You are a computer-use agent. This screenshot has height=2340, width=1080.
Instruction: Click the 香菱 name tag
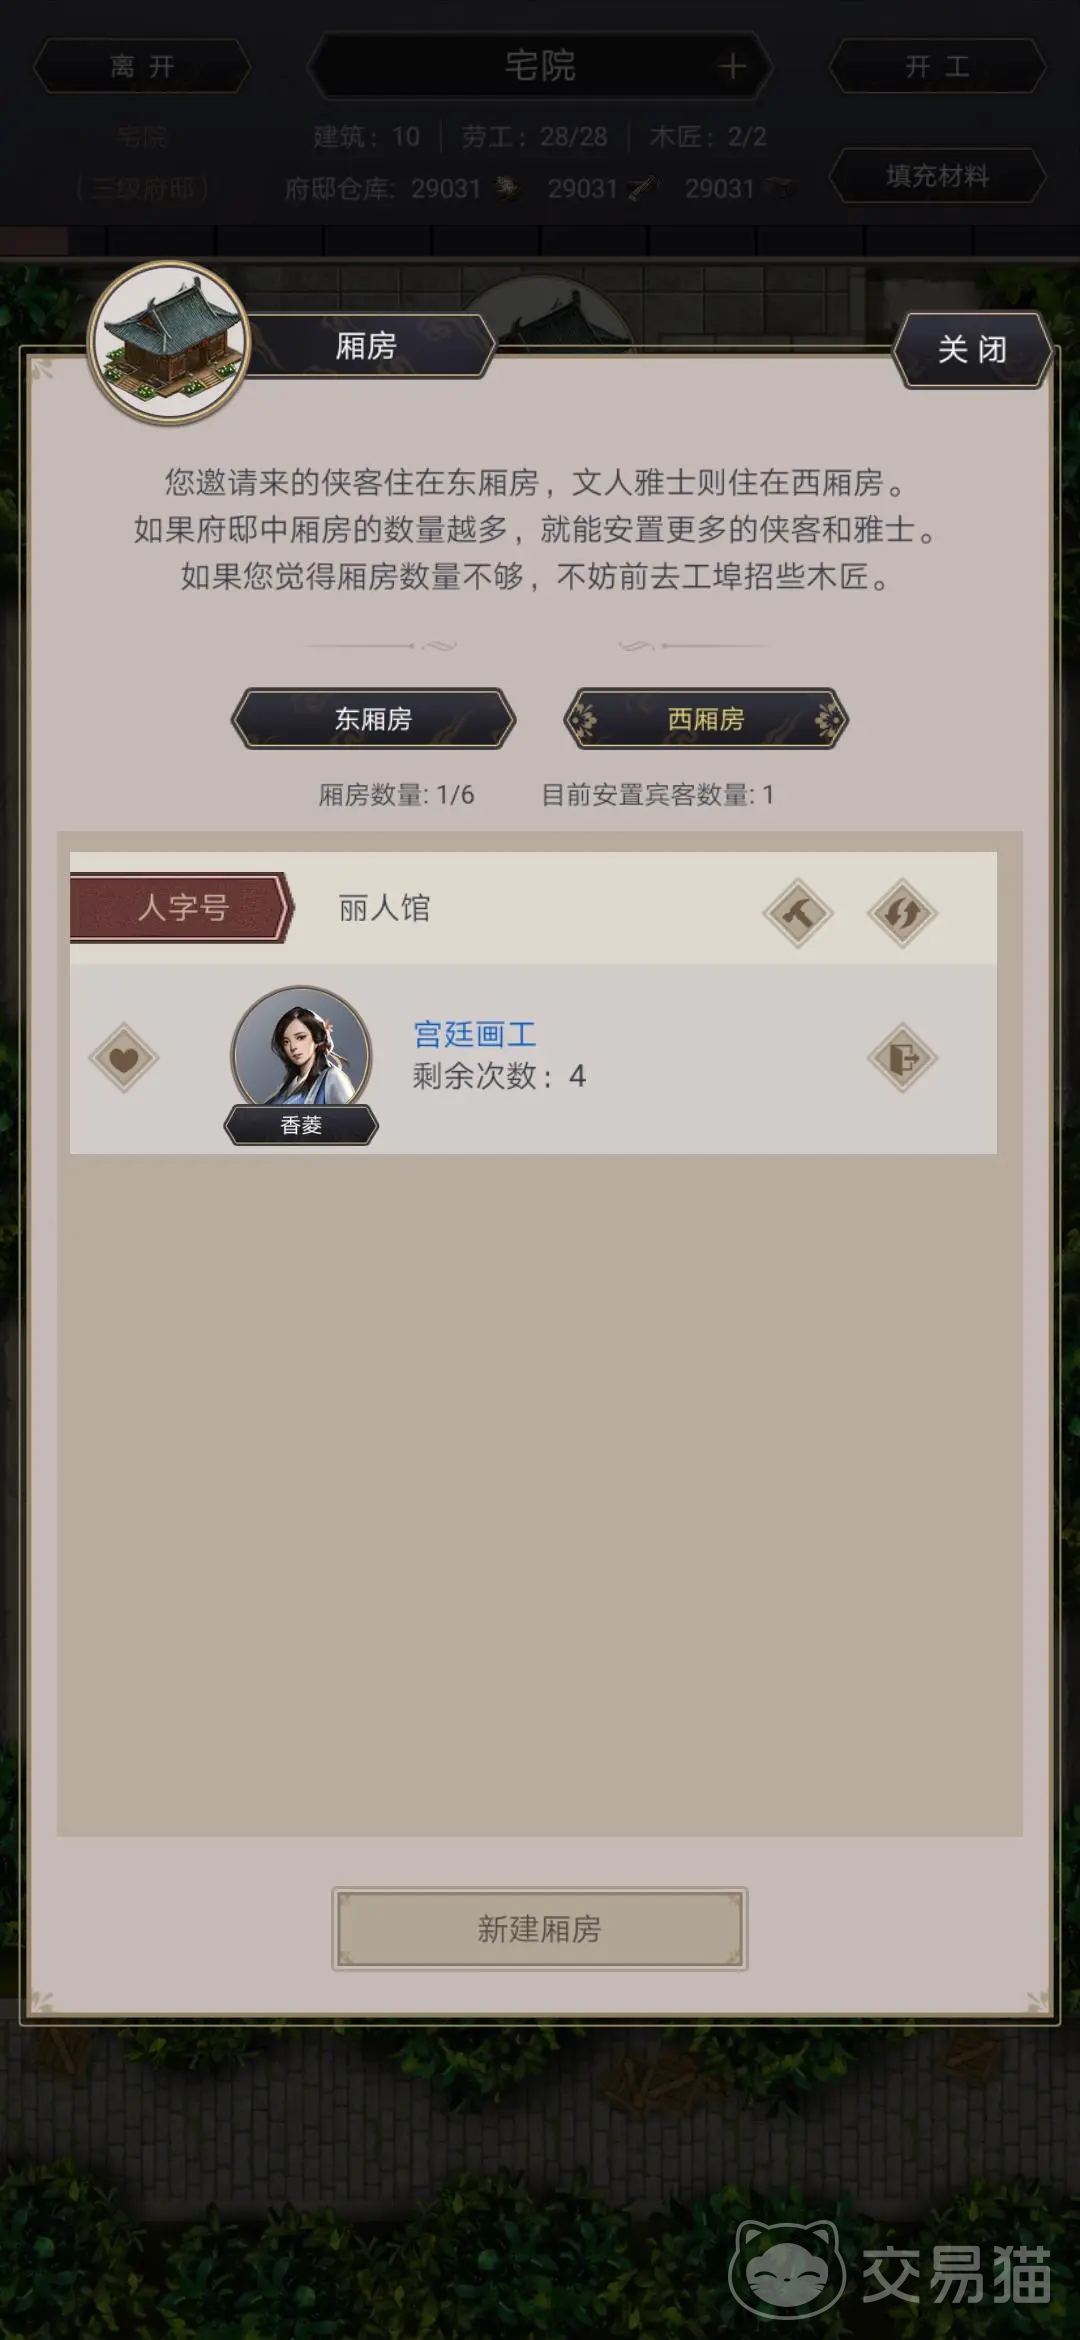(301, 1125)
